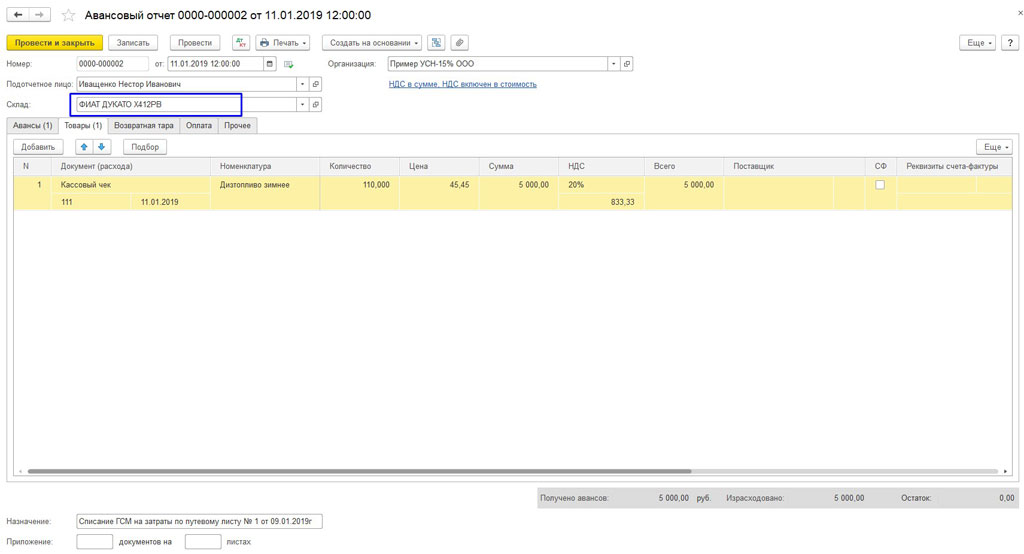
Task: Click the Записать button
Action: click(133, 42)
